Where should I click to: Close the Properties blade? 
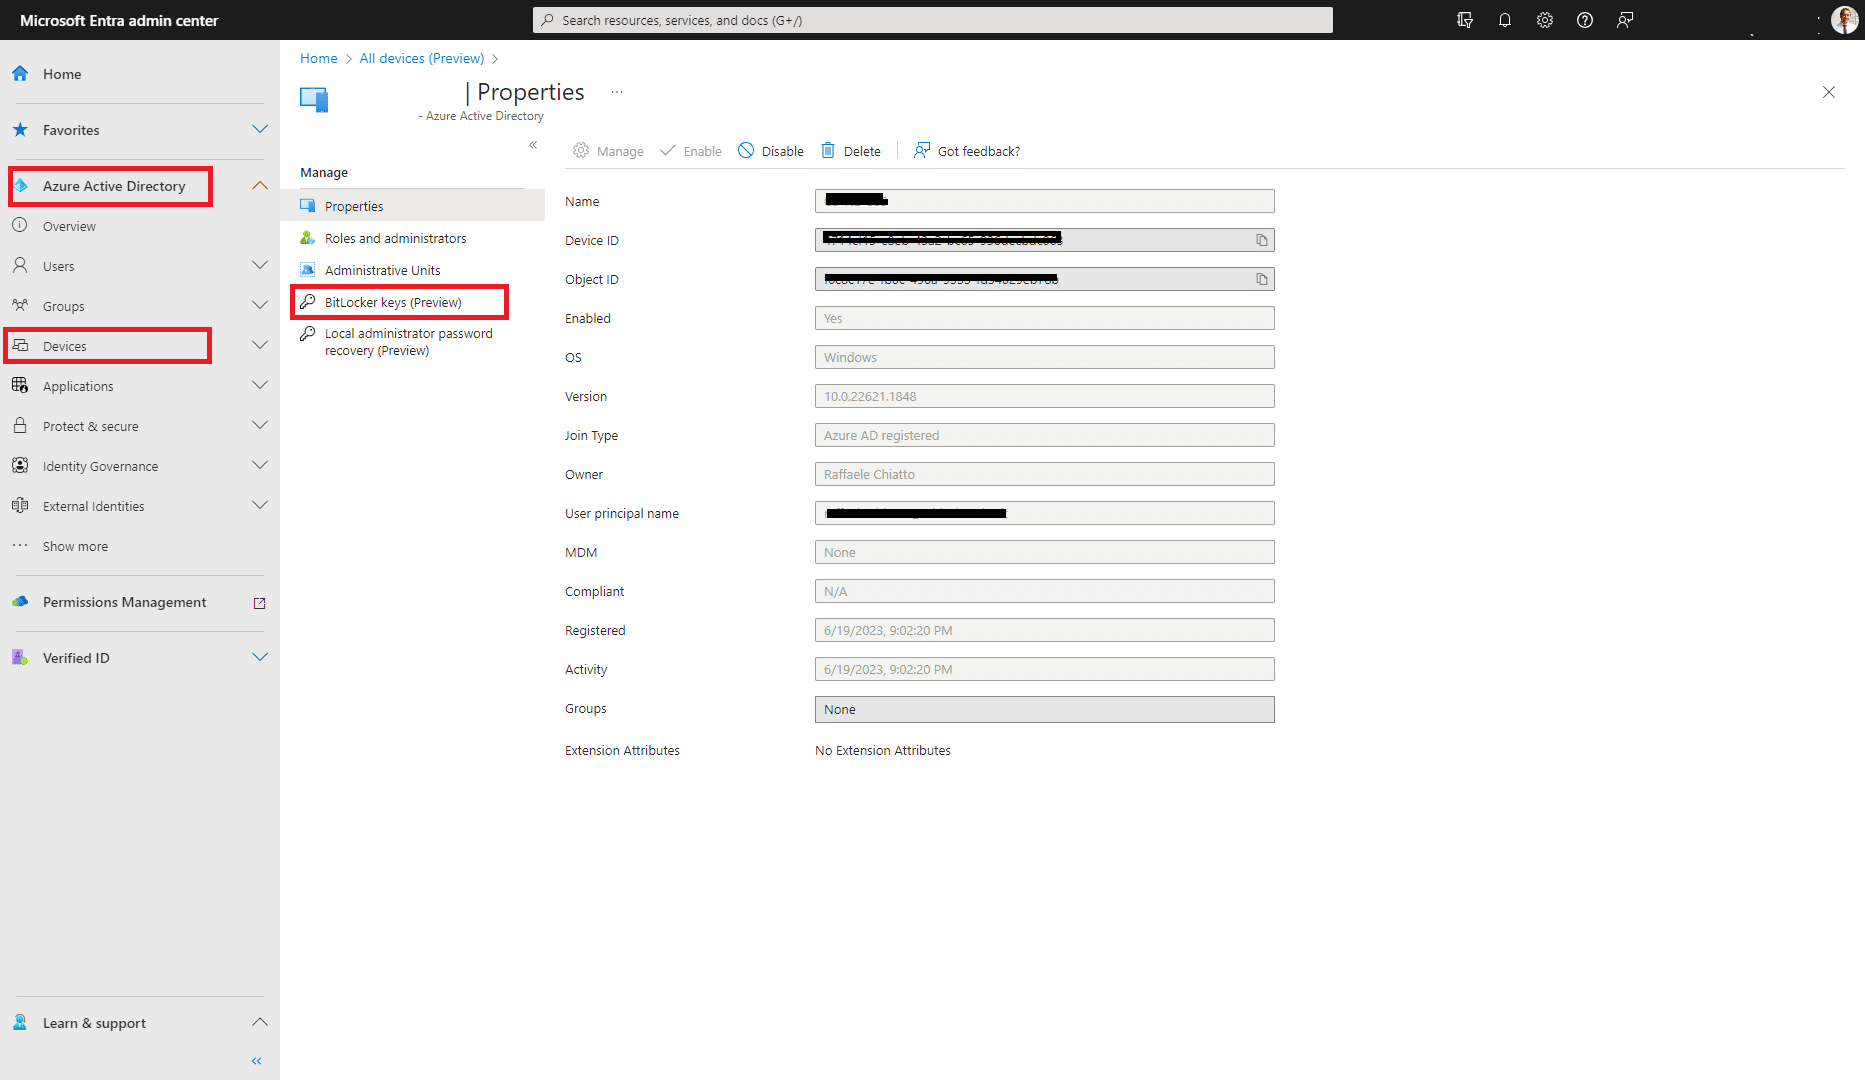click(1829, 92)
